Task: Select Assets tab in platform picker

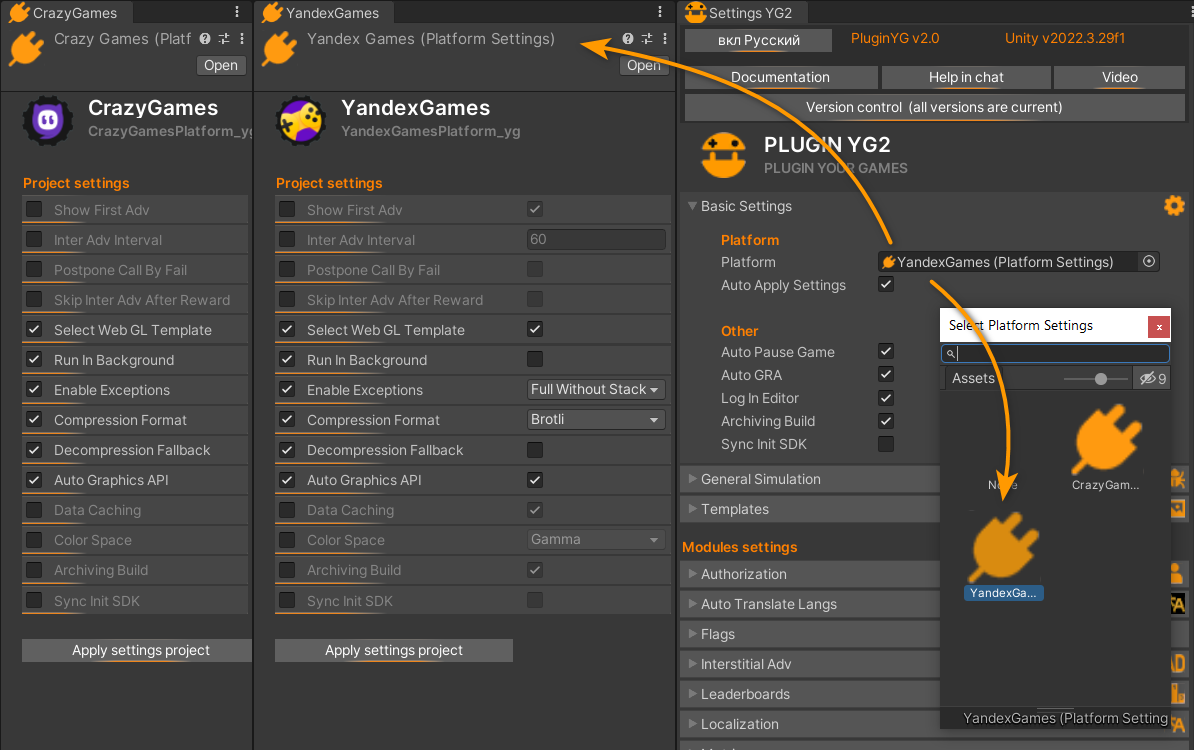Action: (x=972, y=378)
